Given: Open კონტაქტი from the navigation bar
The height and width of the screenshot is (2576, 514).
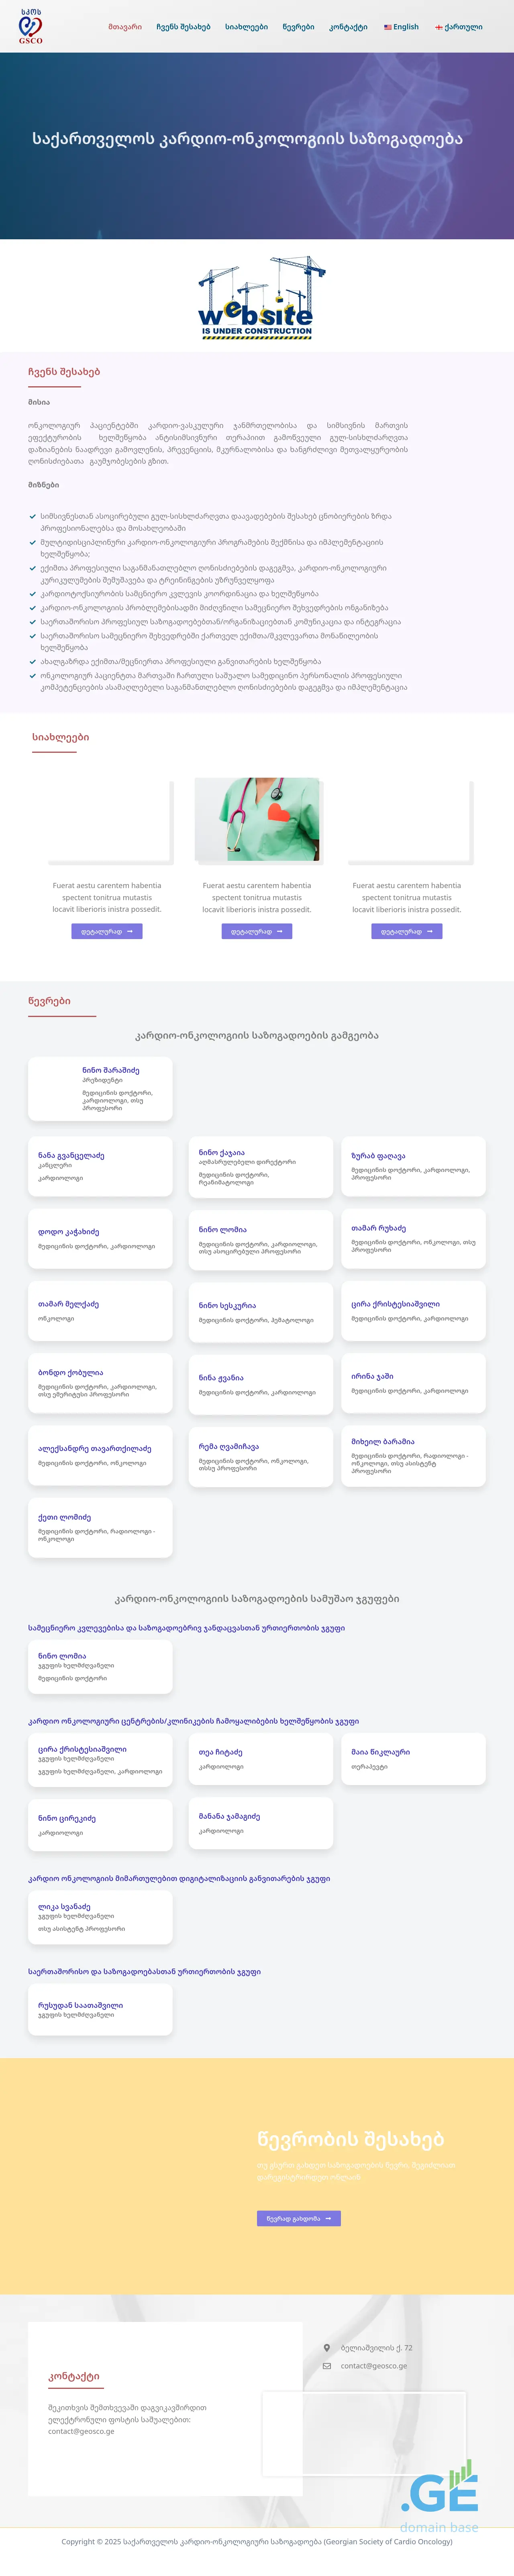Looking at the screenshot, I should tap(348, 27).
